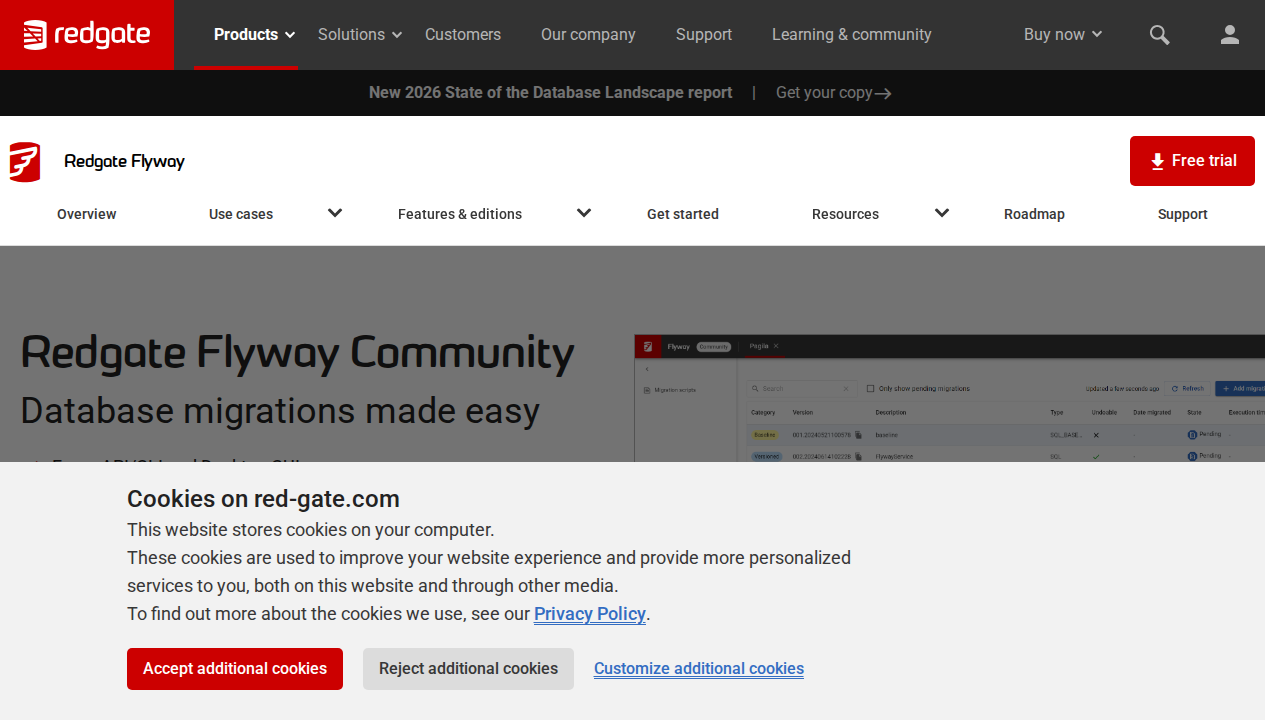Click the red Flyway product logo
Screen dimensions: 1280x720
point(25,162)
